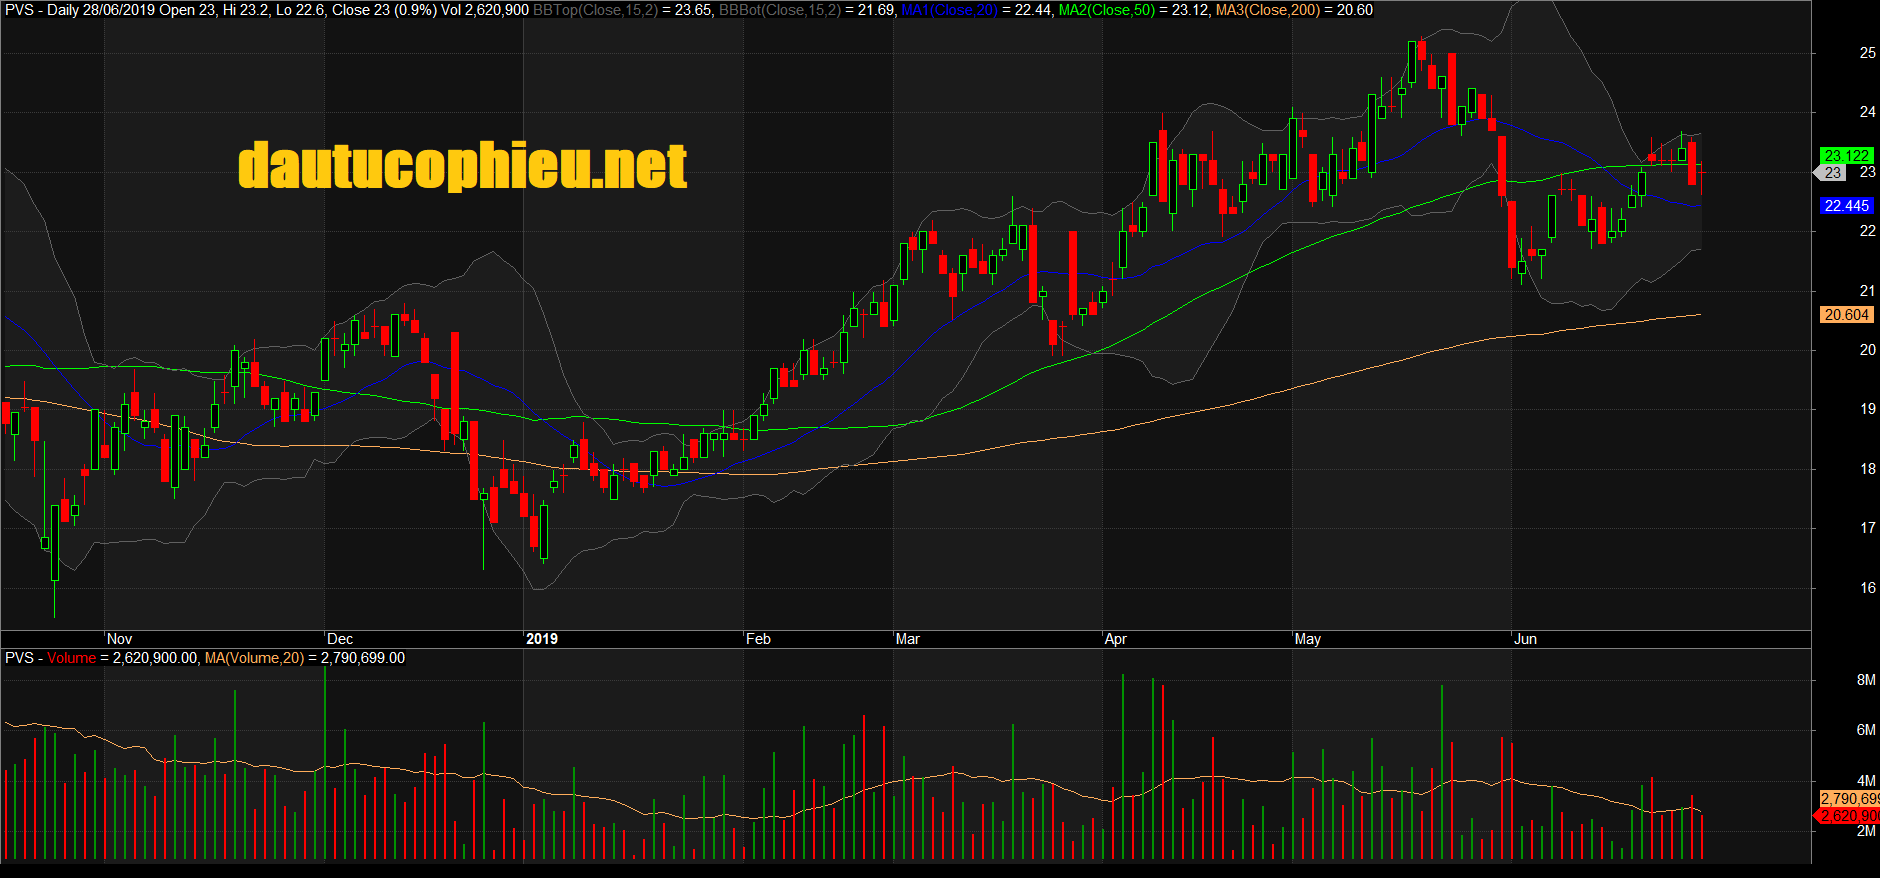The width and height of the screenshot is (1880, 878).
Task: Click the BBBot(Close,15,2) indicator label
Action: [780, 10]
